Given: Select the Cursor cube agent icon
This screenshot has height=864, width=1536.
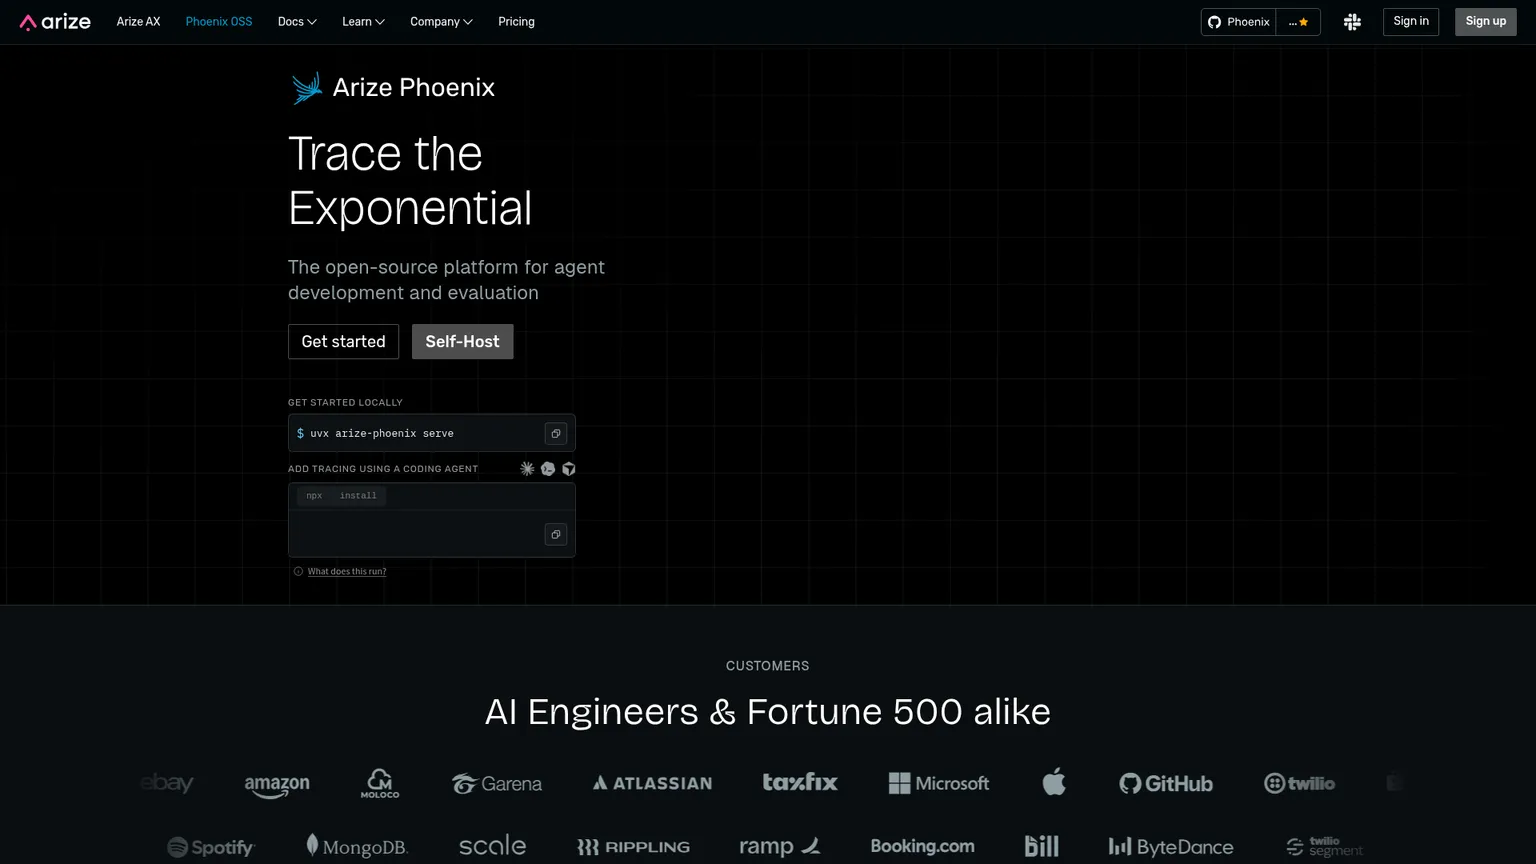Looking at the screenshot, I should point(569,469).
